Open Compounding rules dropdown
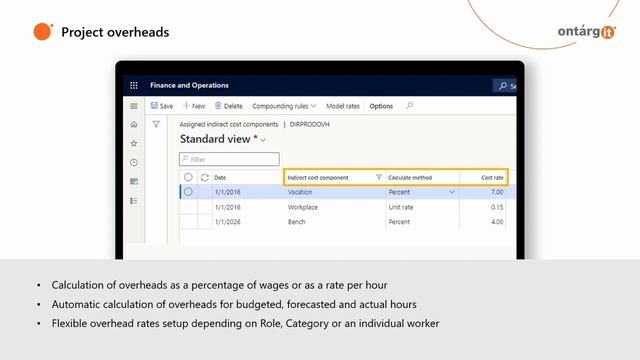This screenshot has height=360, width=640. click(284, 106)
